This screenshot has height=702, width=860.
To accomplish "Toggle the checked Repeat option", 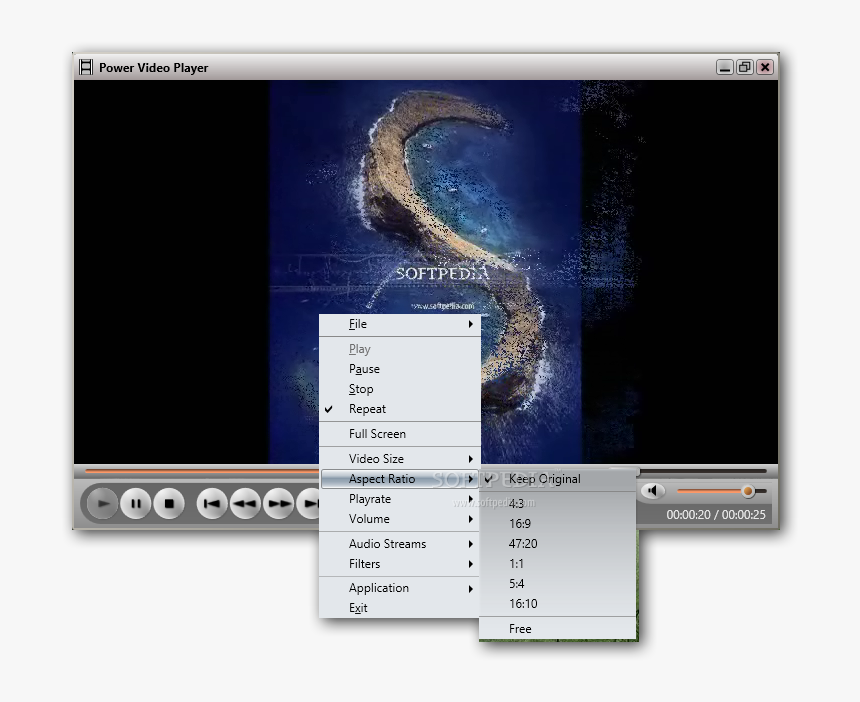I will [x=400, y=409].
